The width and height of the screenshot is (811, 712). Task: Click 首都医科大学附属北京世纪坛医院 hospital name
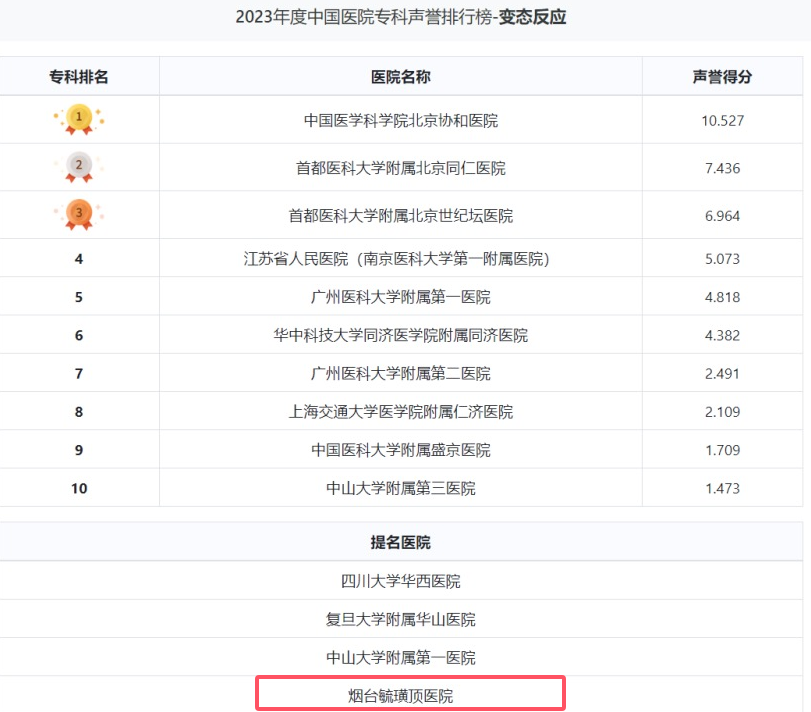401,216
